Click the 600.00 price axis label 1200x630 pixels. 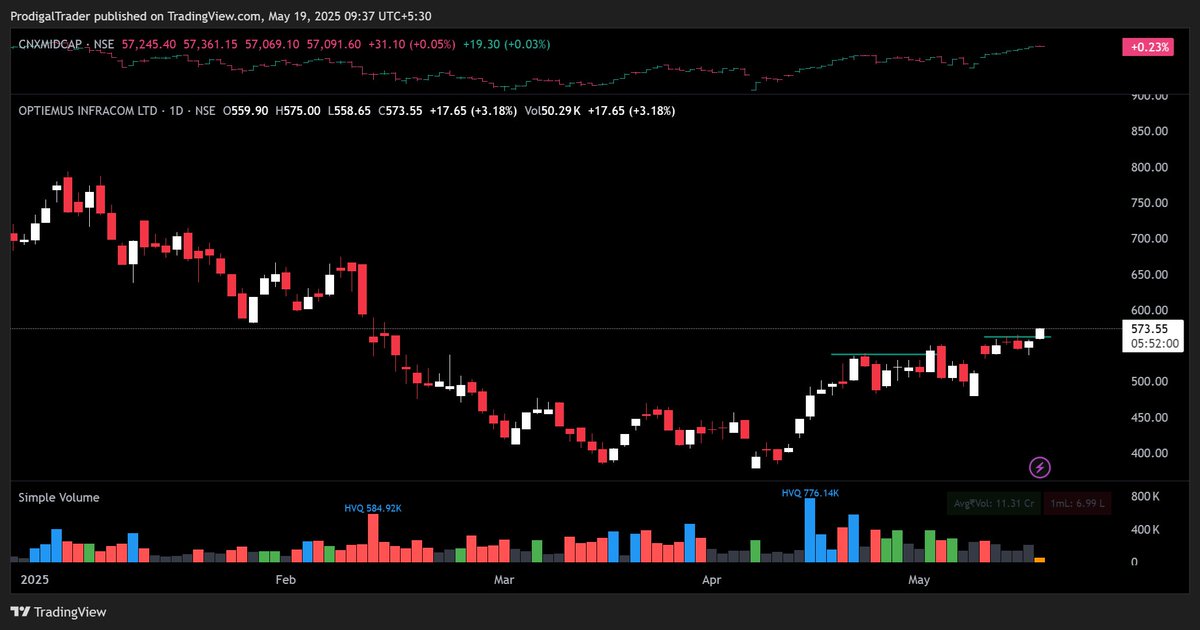[x=1149, y=310]
